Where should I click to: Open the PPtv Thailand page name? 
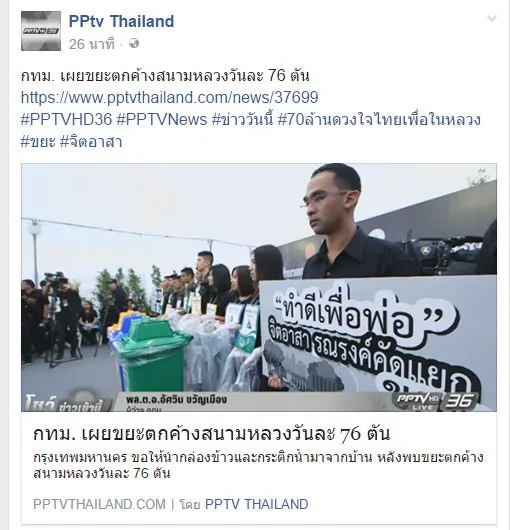[121, 21]
